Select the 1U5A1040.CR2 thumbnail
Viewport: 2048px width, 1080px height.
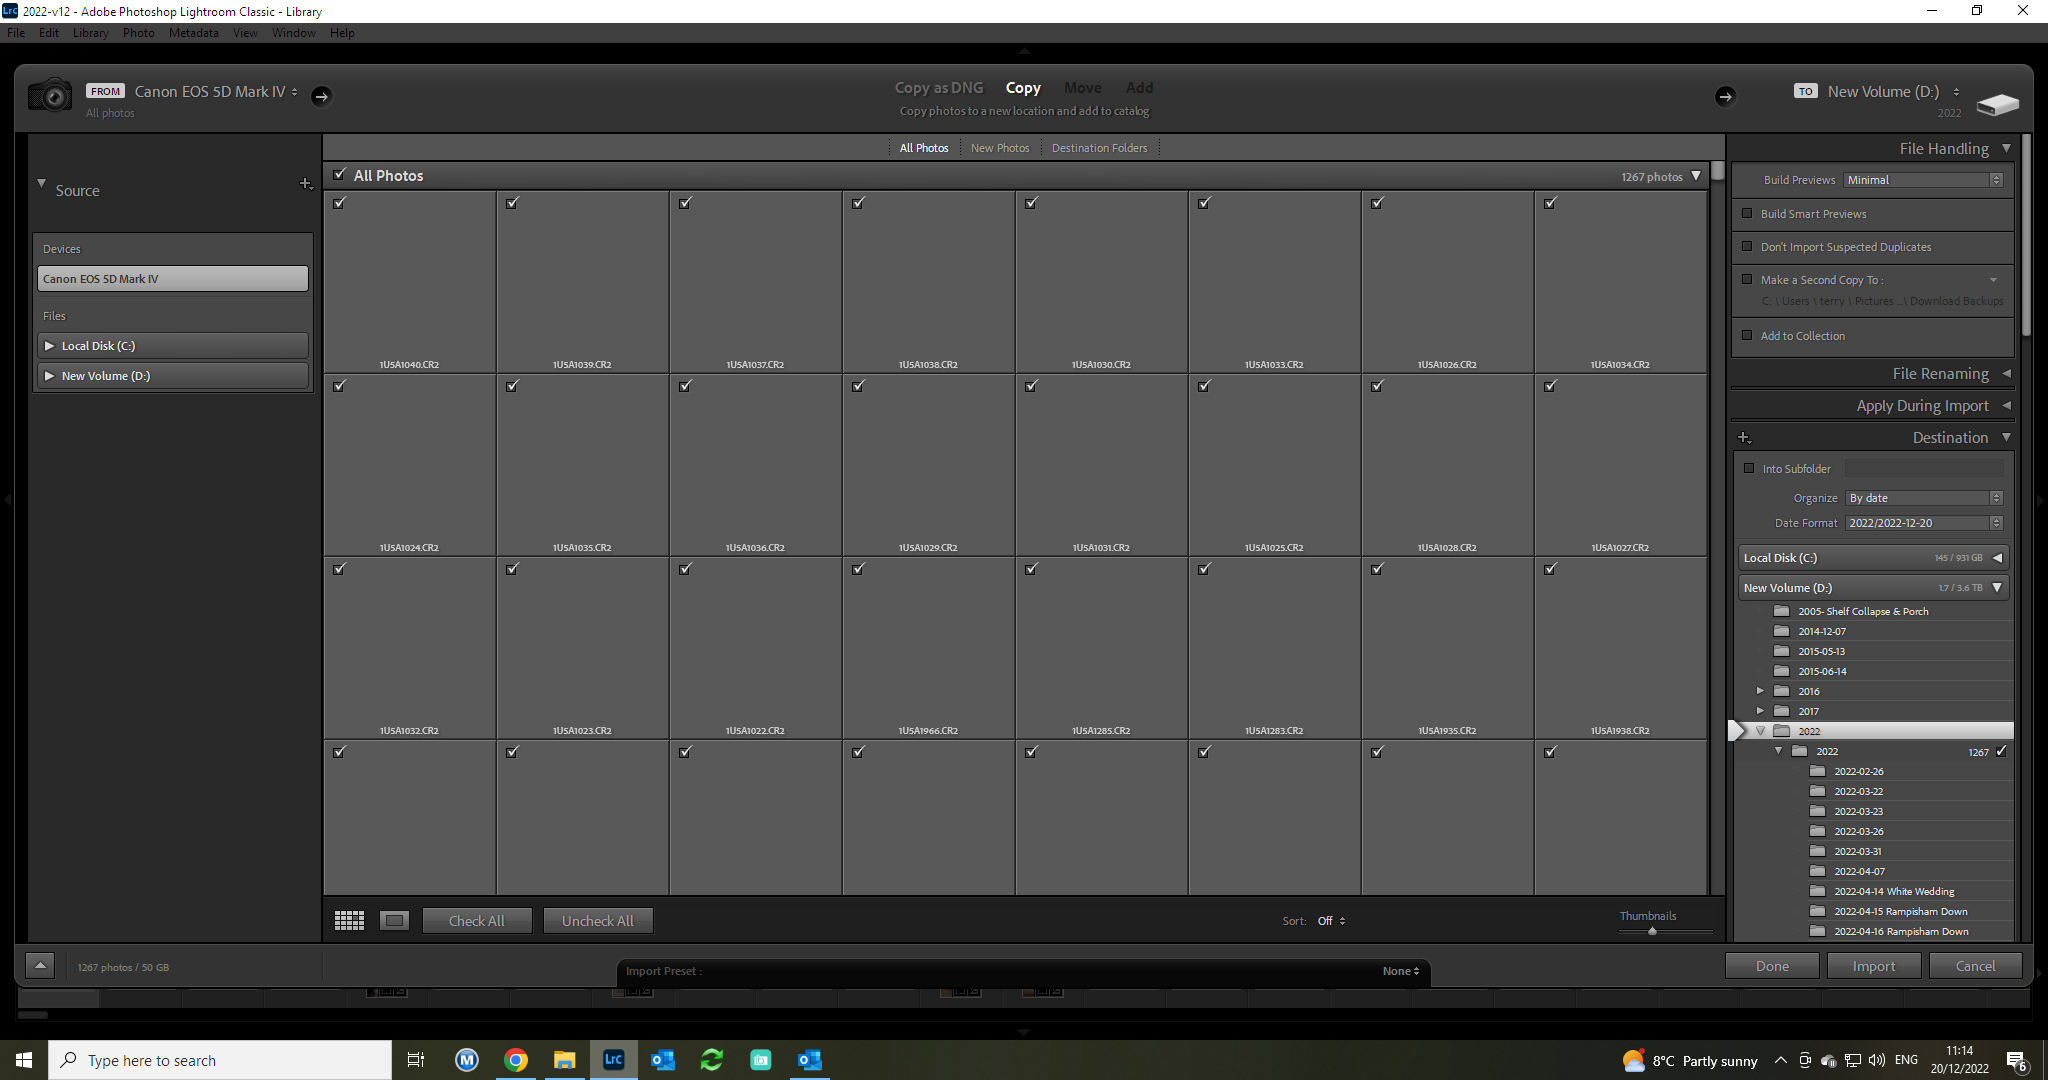[409, 280]
